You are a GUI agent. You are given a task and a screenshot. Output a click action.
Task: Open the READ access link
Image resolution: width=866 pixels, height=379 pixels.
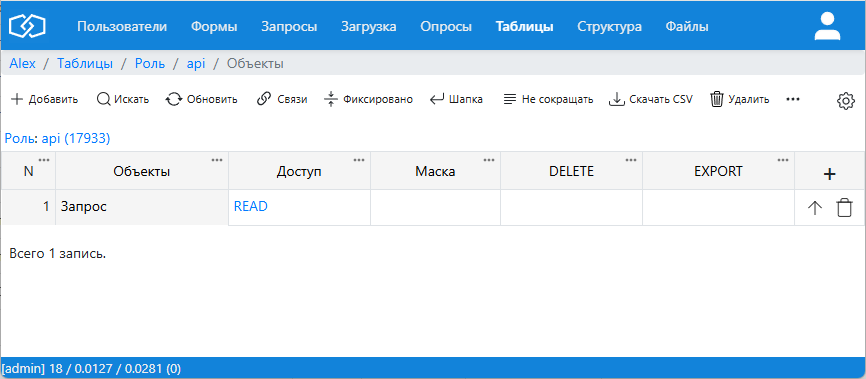click(251, 207)
